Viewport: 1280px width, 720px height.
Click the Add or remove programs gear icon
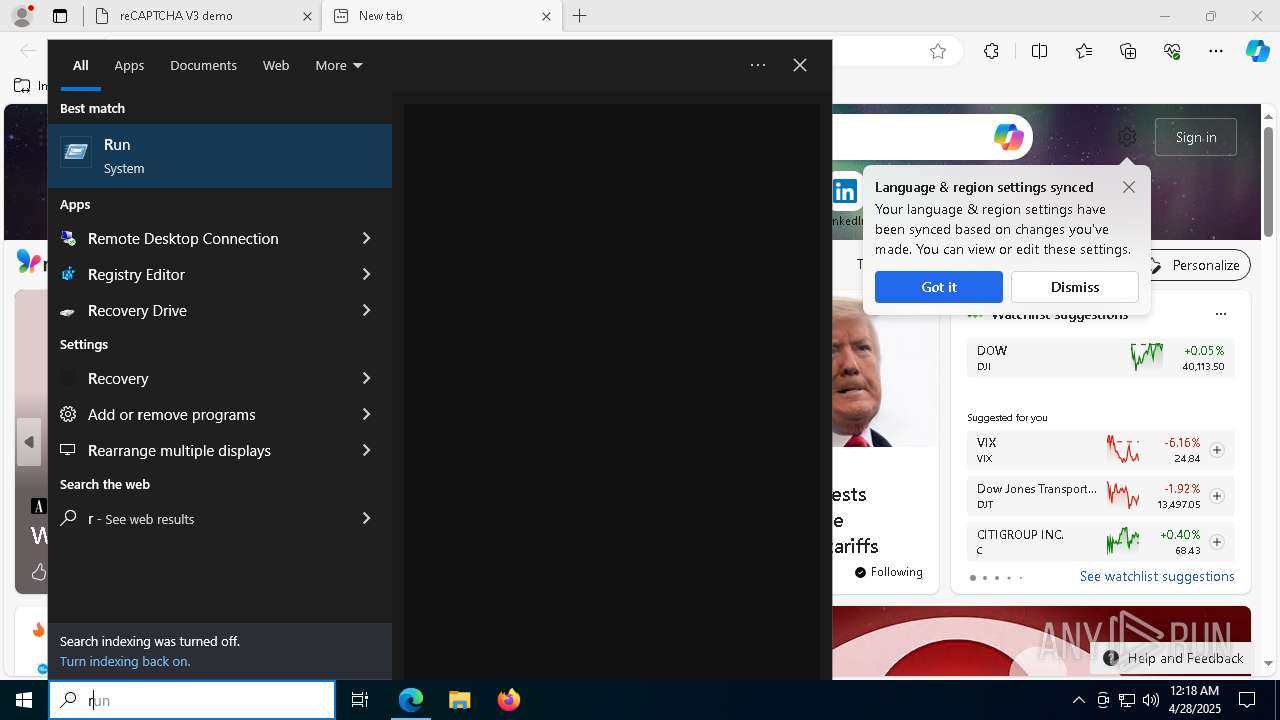pyautogui.click(x=68, y=414)
